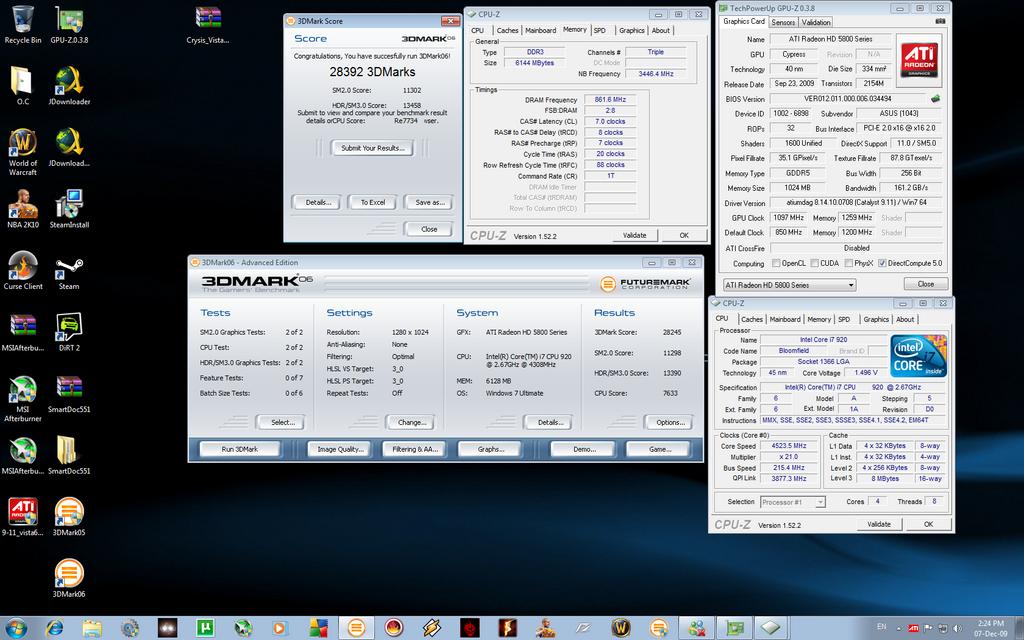Click Change under the Settings column
1024x640 pixels.
pos(411,423)
